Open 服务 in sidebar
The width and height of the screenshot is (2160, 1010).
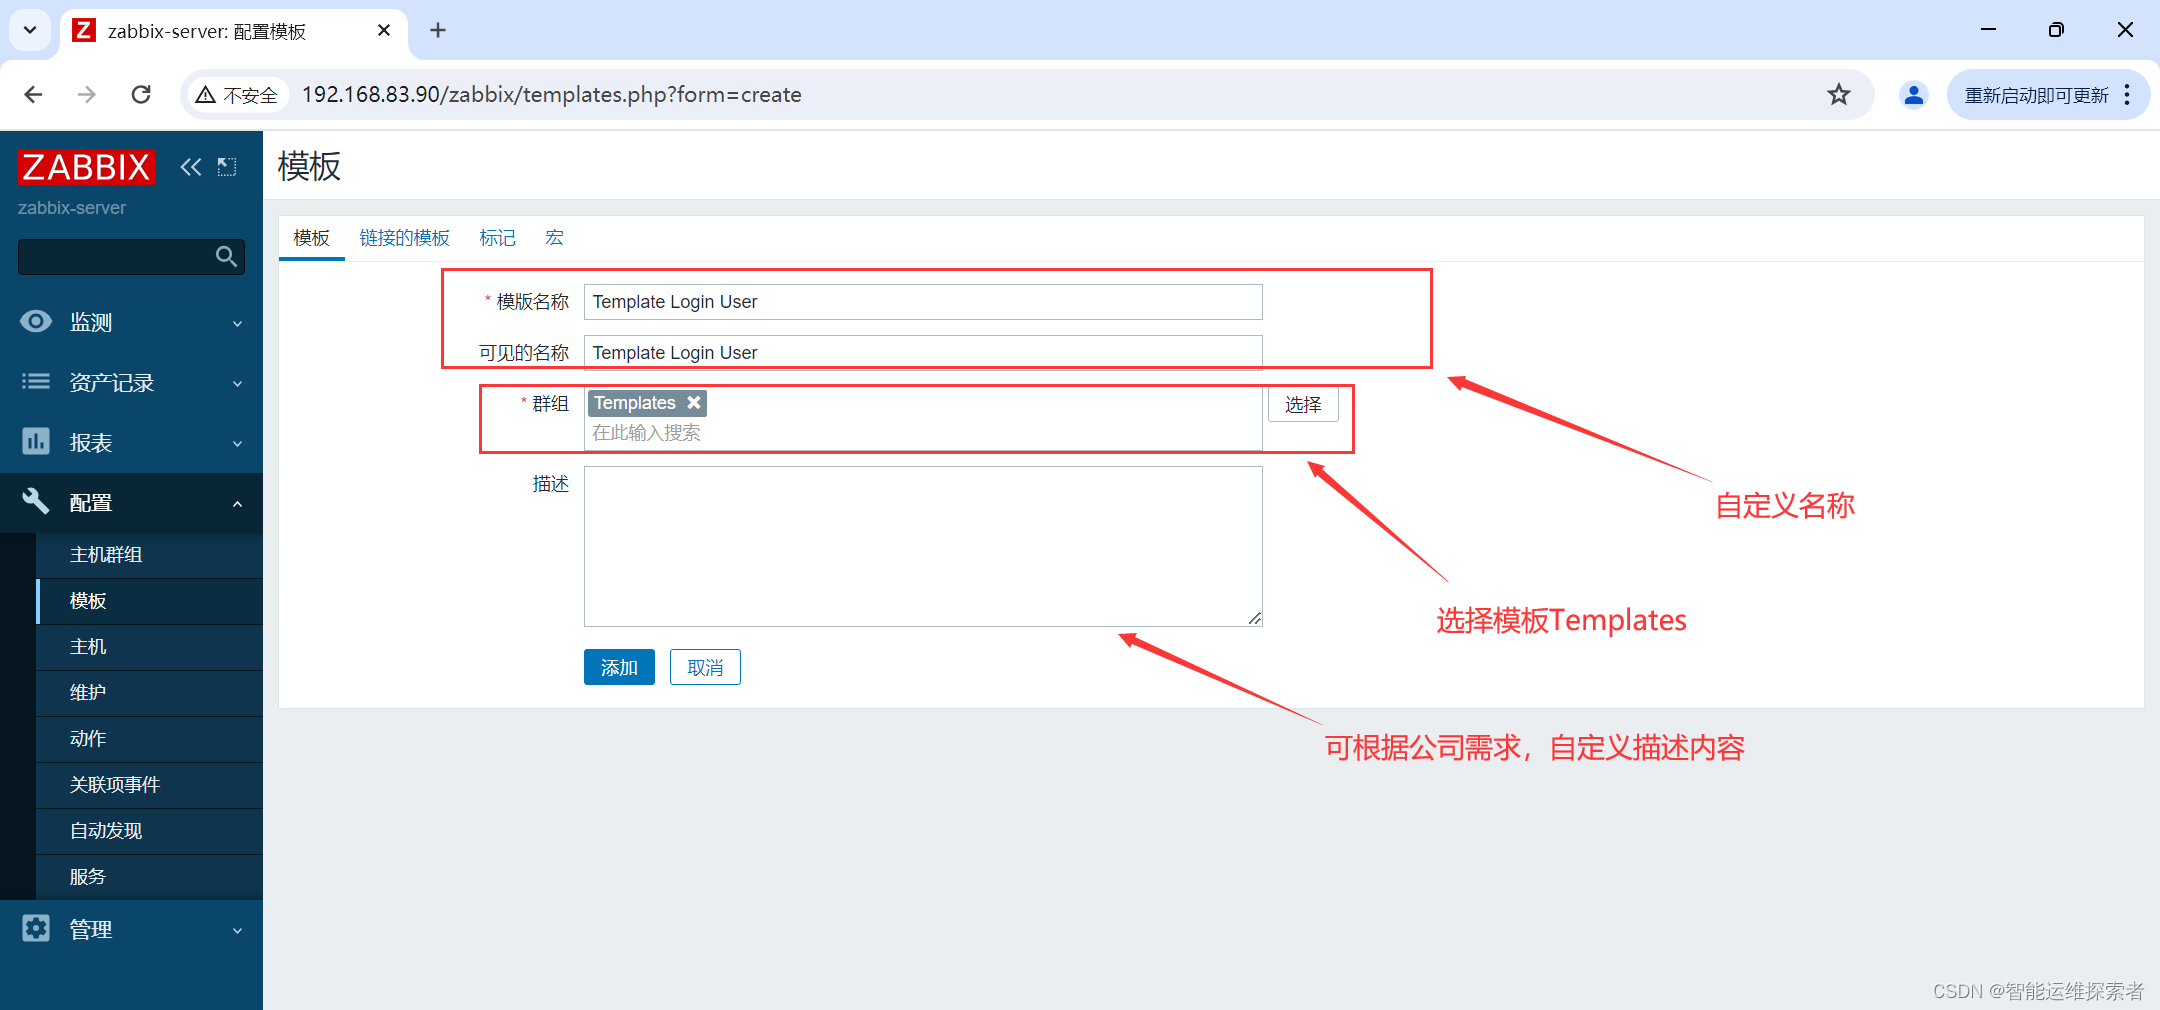(149, 877)
